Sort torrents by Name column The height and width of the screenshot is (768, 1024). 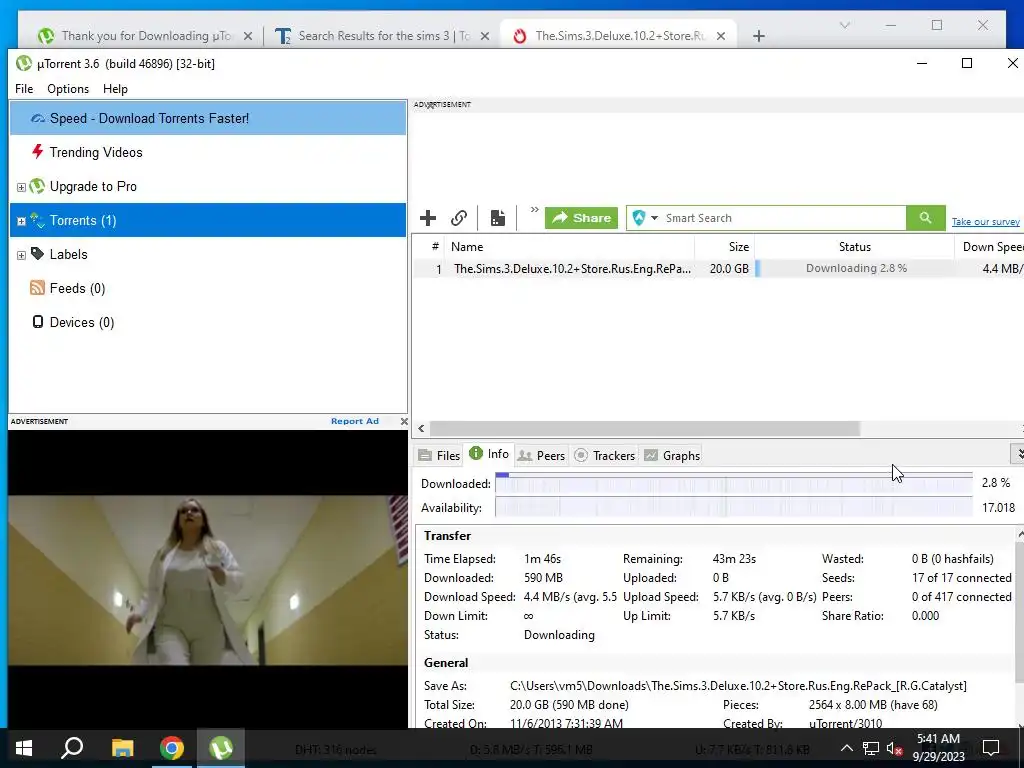(569, 247)
